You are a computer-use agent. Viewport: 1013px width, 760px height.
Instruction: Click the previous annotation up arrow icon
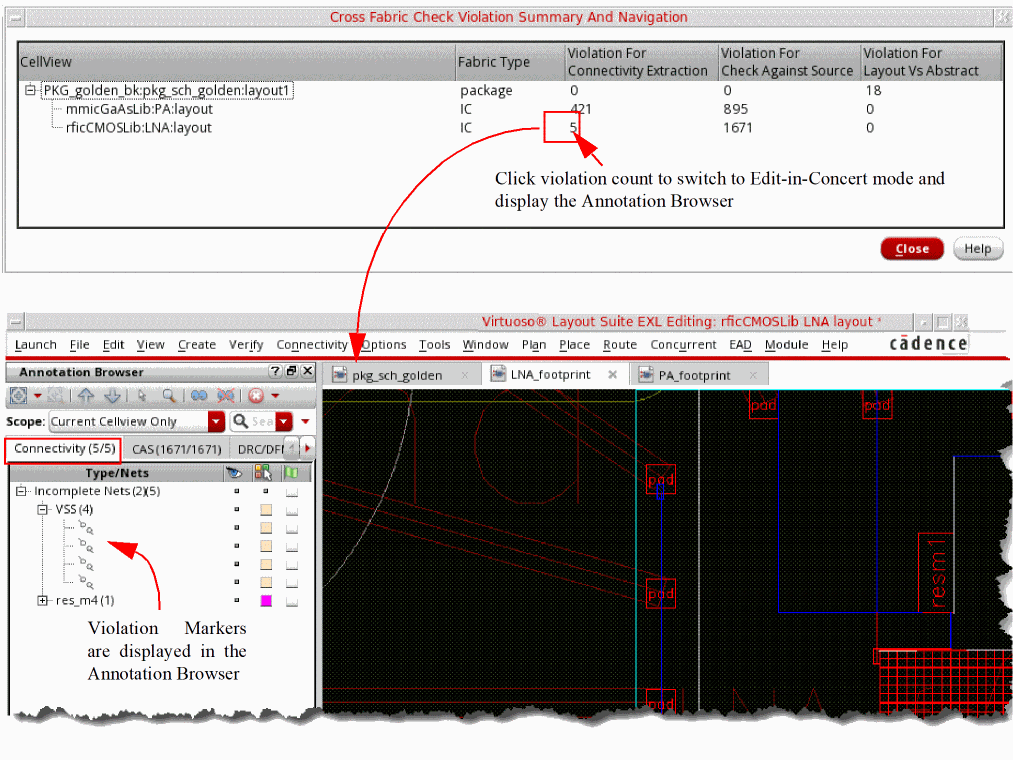click(86, 395)
